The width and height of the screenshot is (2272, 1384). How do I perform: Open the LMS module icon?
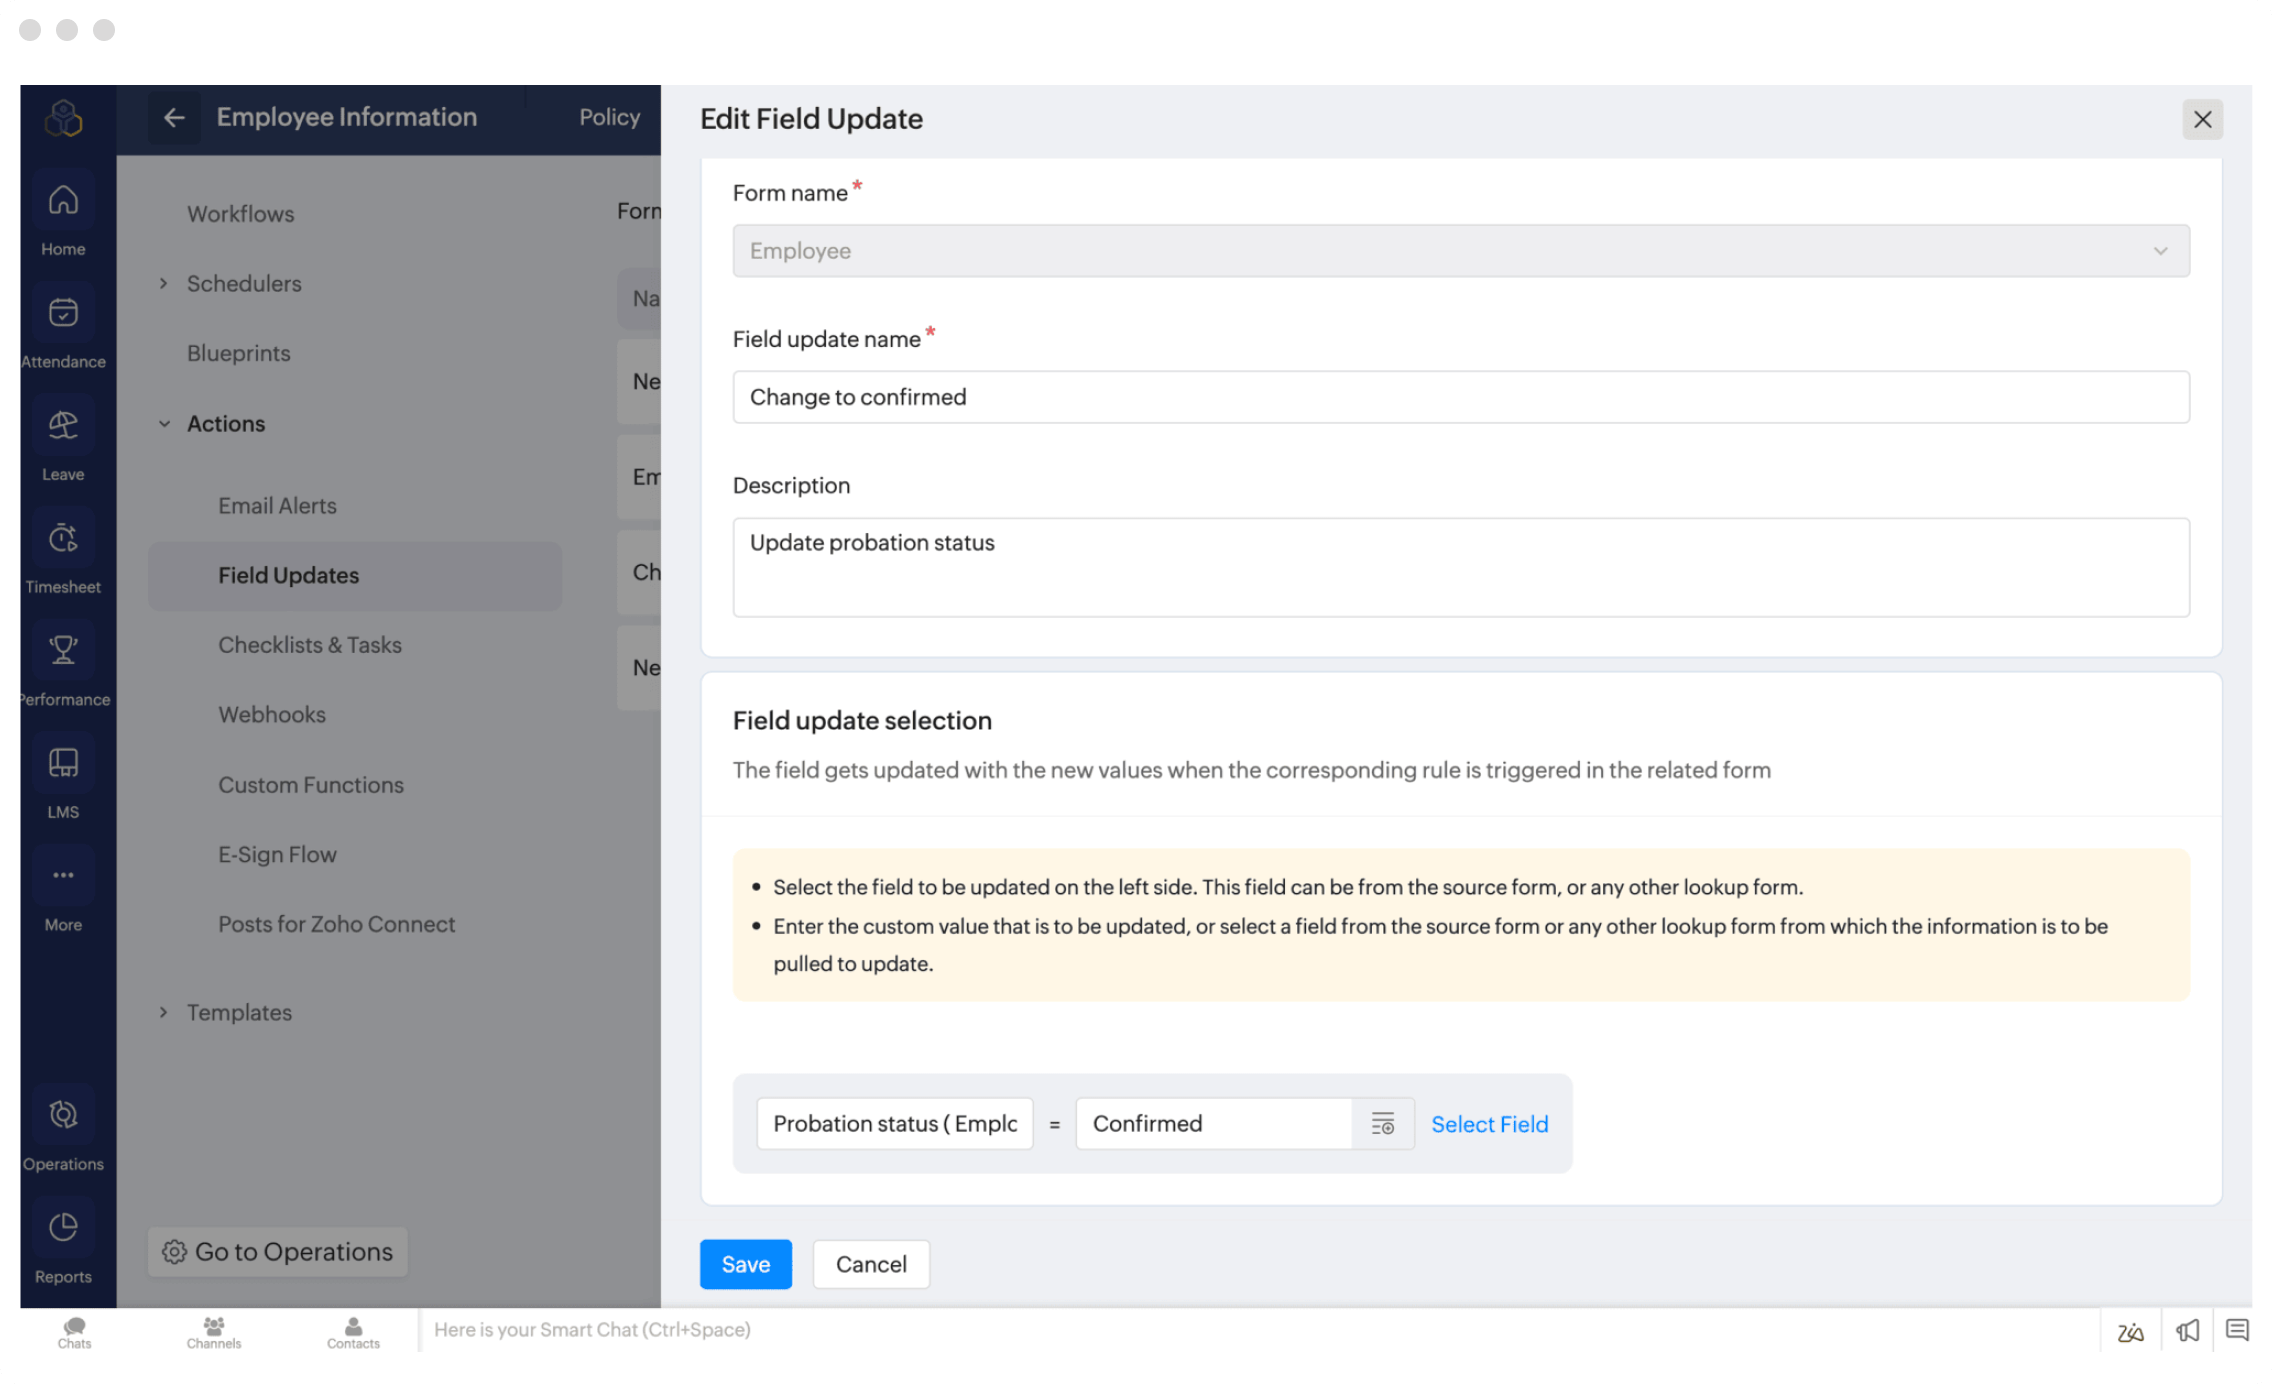coord(63,764)
